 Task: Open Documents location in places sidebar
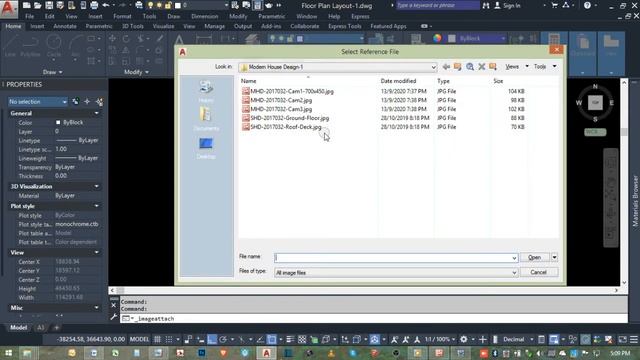[x=206, y=119]
